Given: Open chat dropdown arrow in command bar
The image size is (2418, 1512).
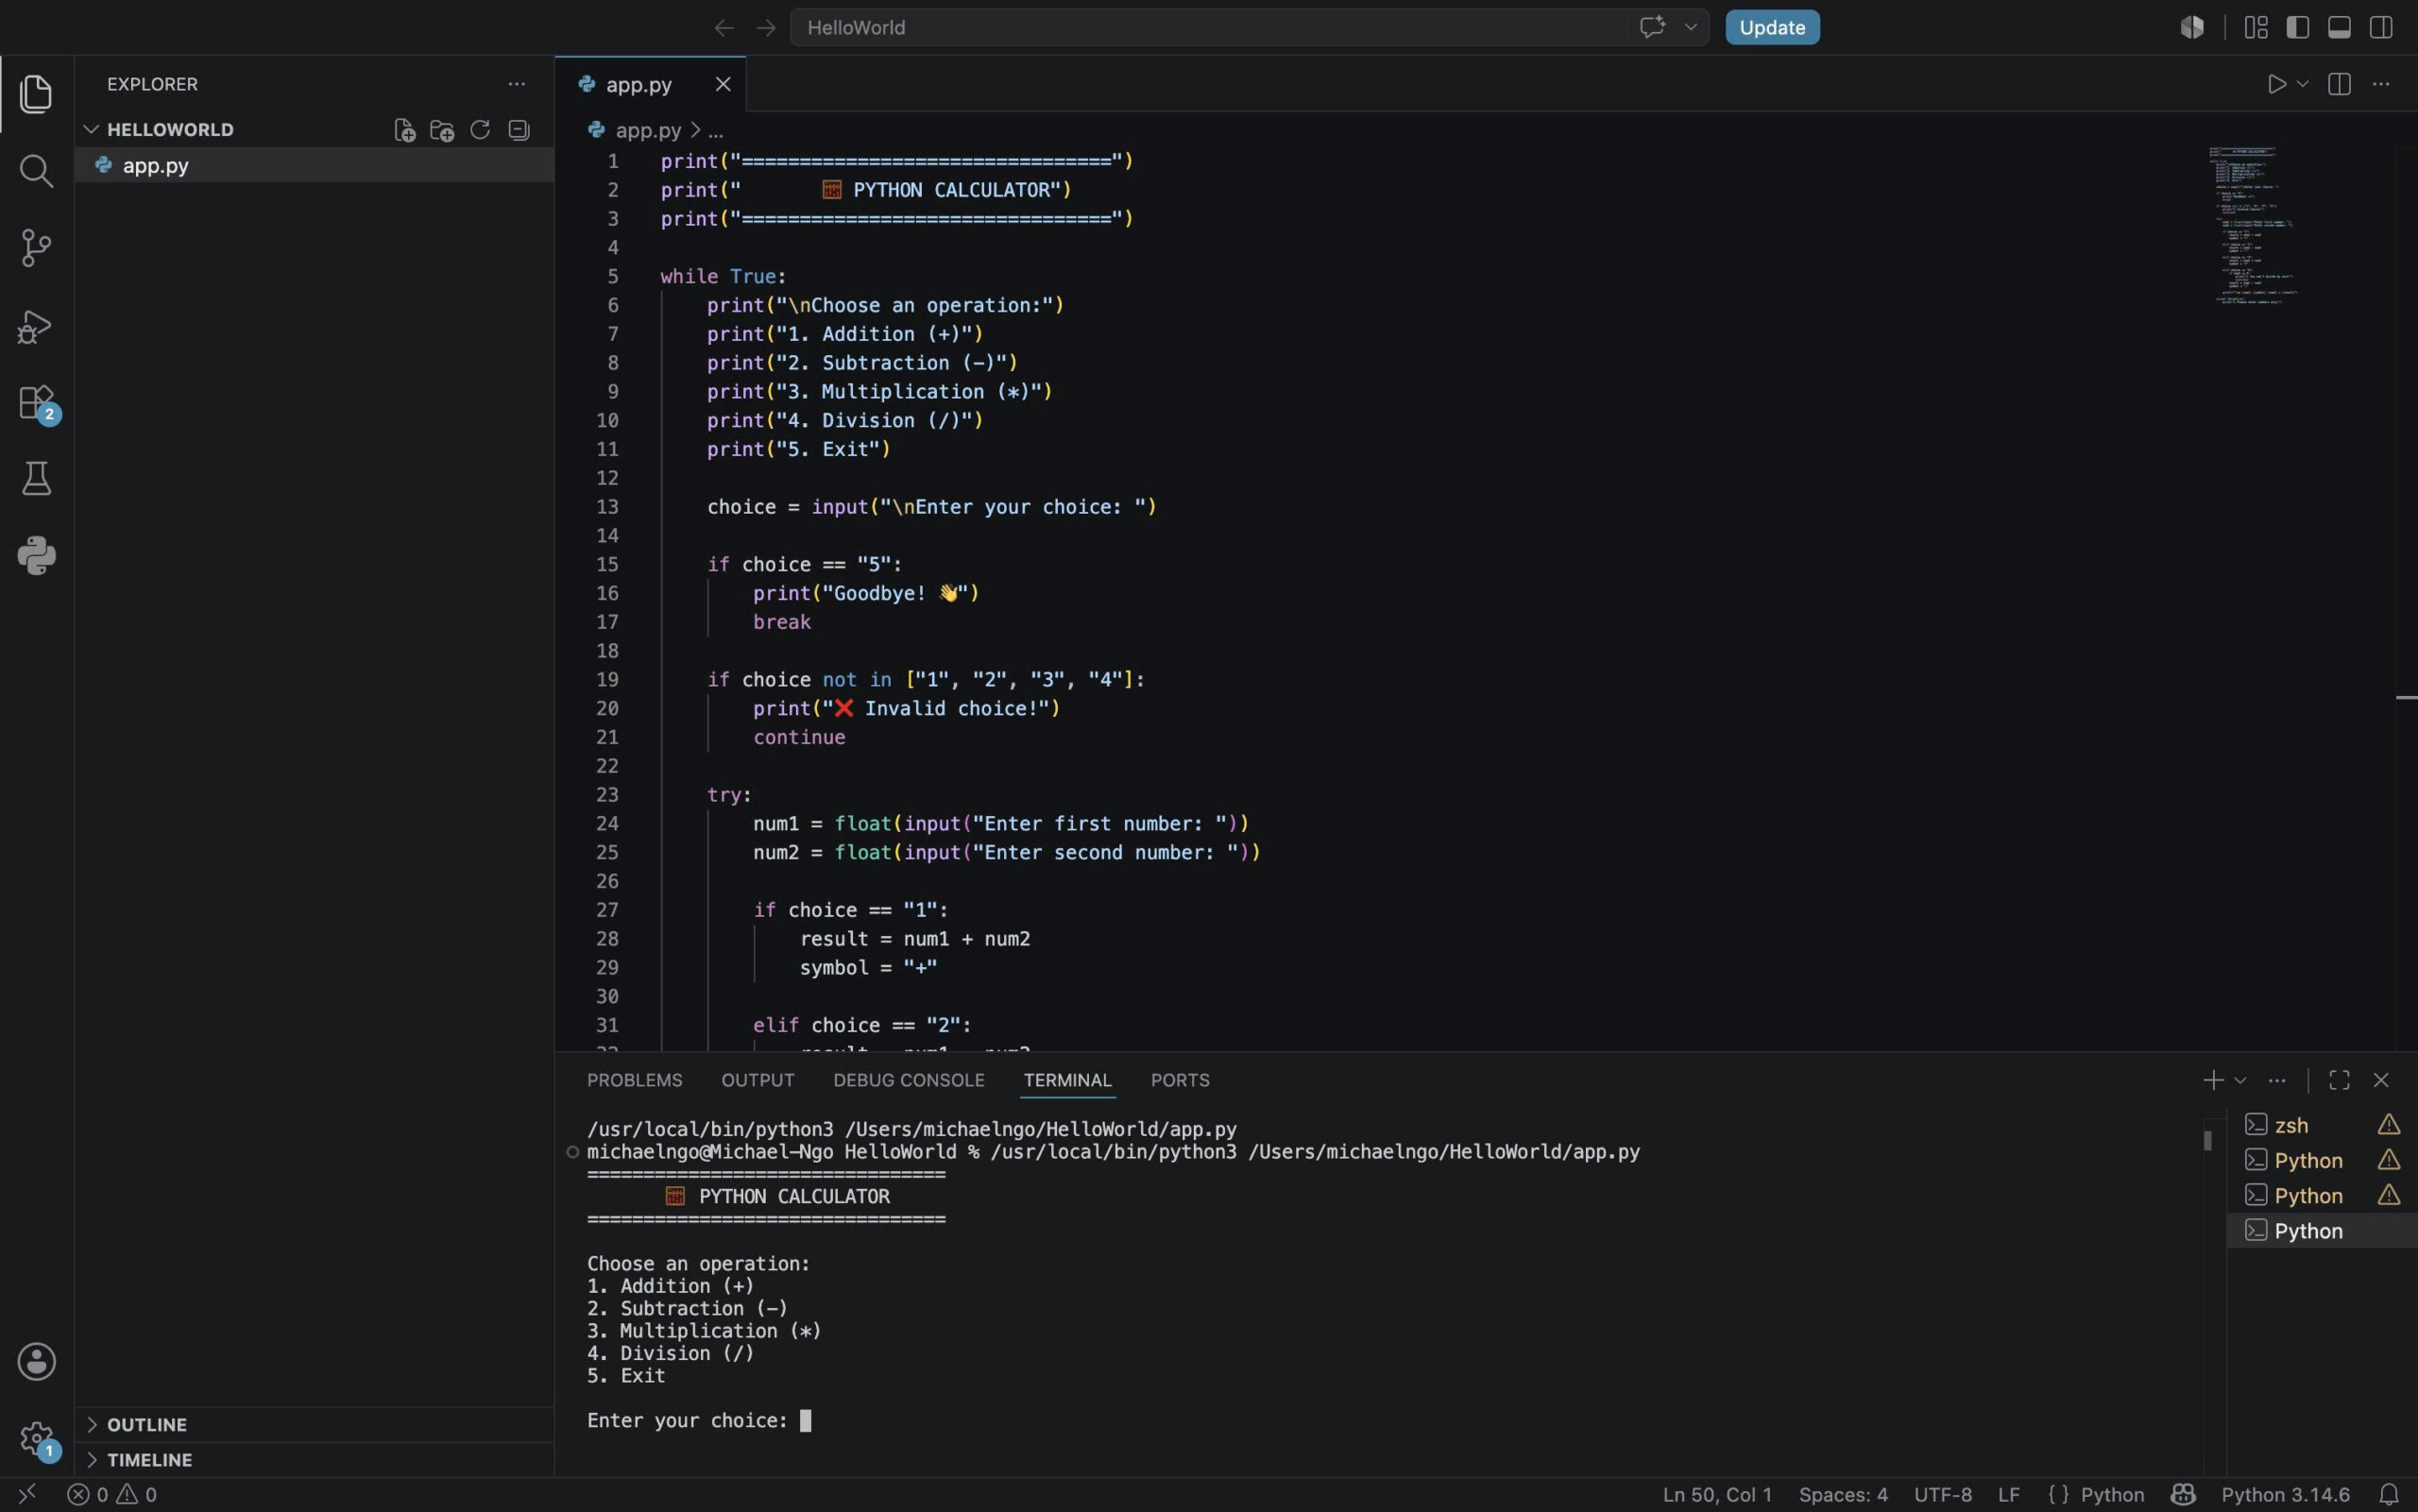Looking at the screenshot, I should click(1690, 27).
